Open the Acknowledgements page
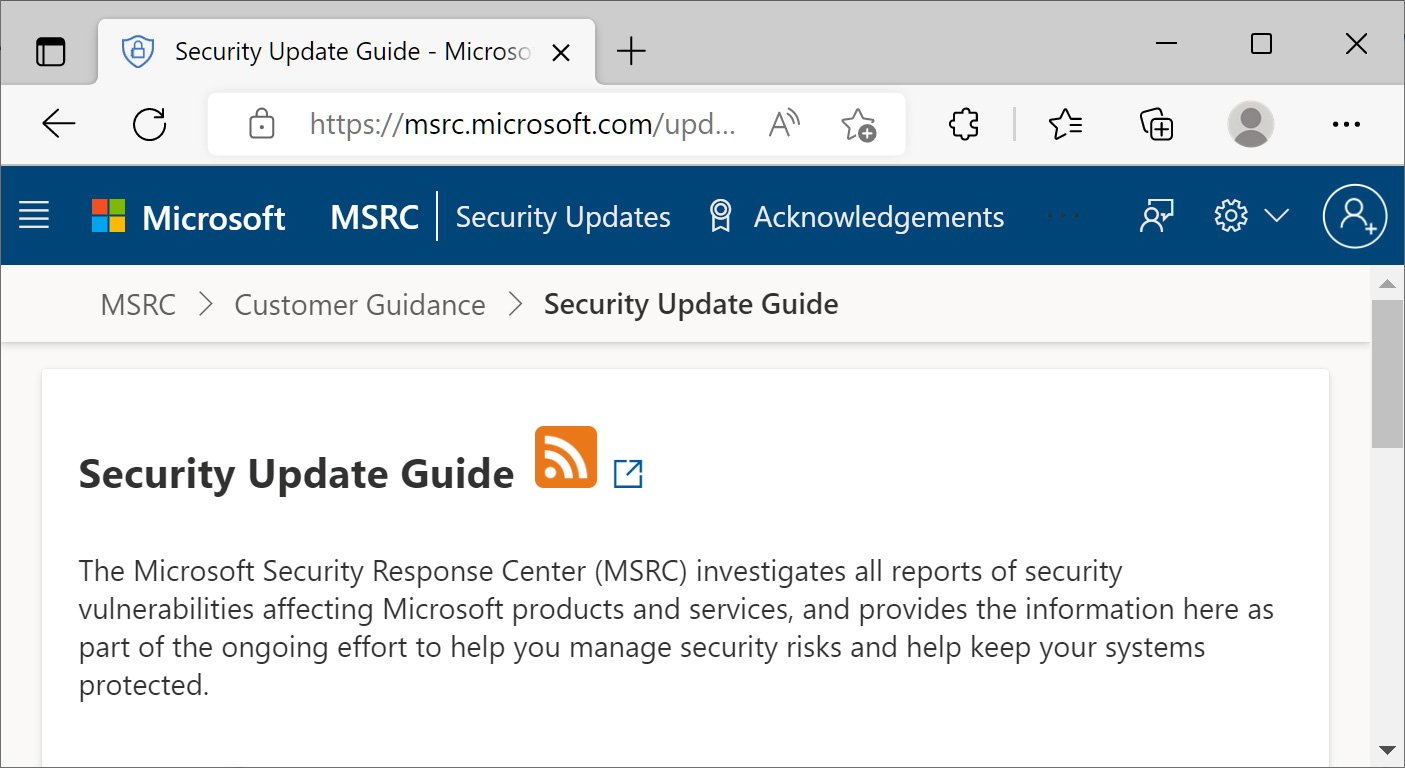Image resolution: width=1405 pixels, height=768 pixels. [878, 217]
